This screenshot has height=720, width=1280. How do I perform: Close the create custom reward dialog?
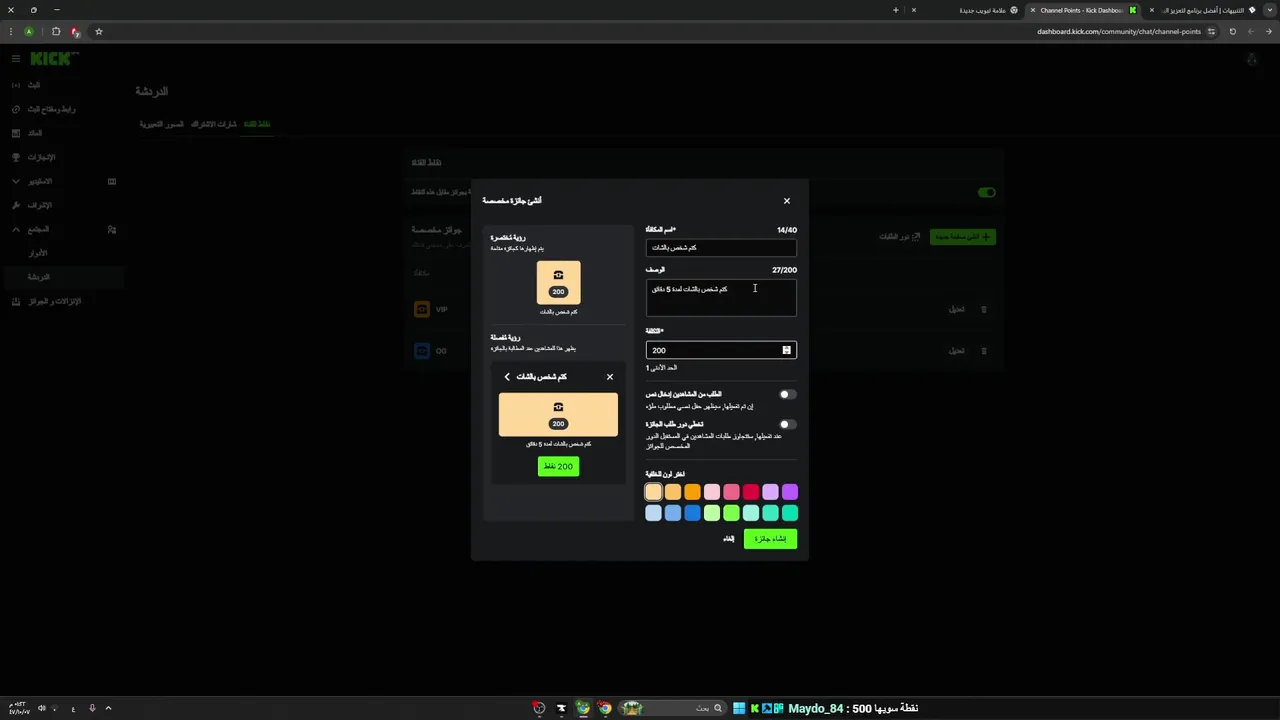786,201
